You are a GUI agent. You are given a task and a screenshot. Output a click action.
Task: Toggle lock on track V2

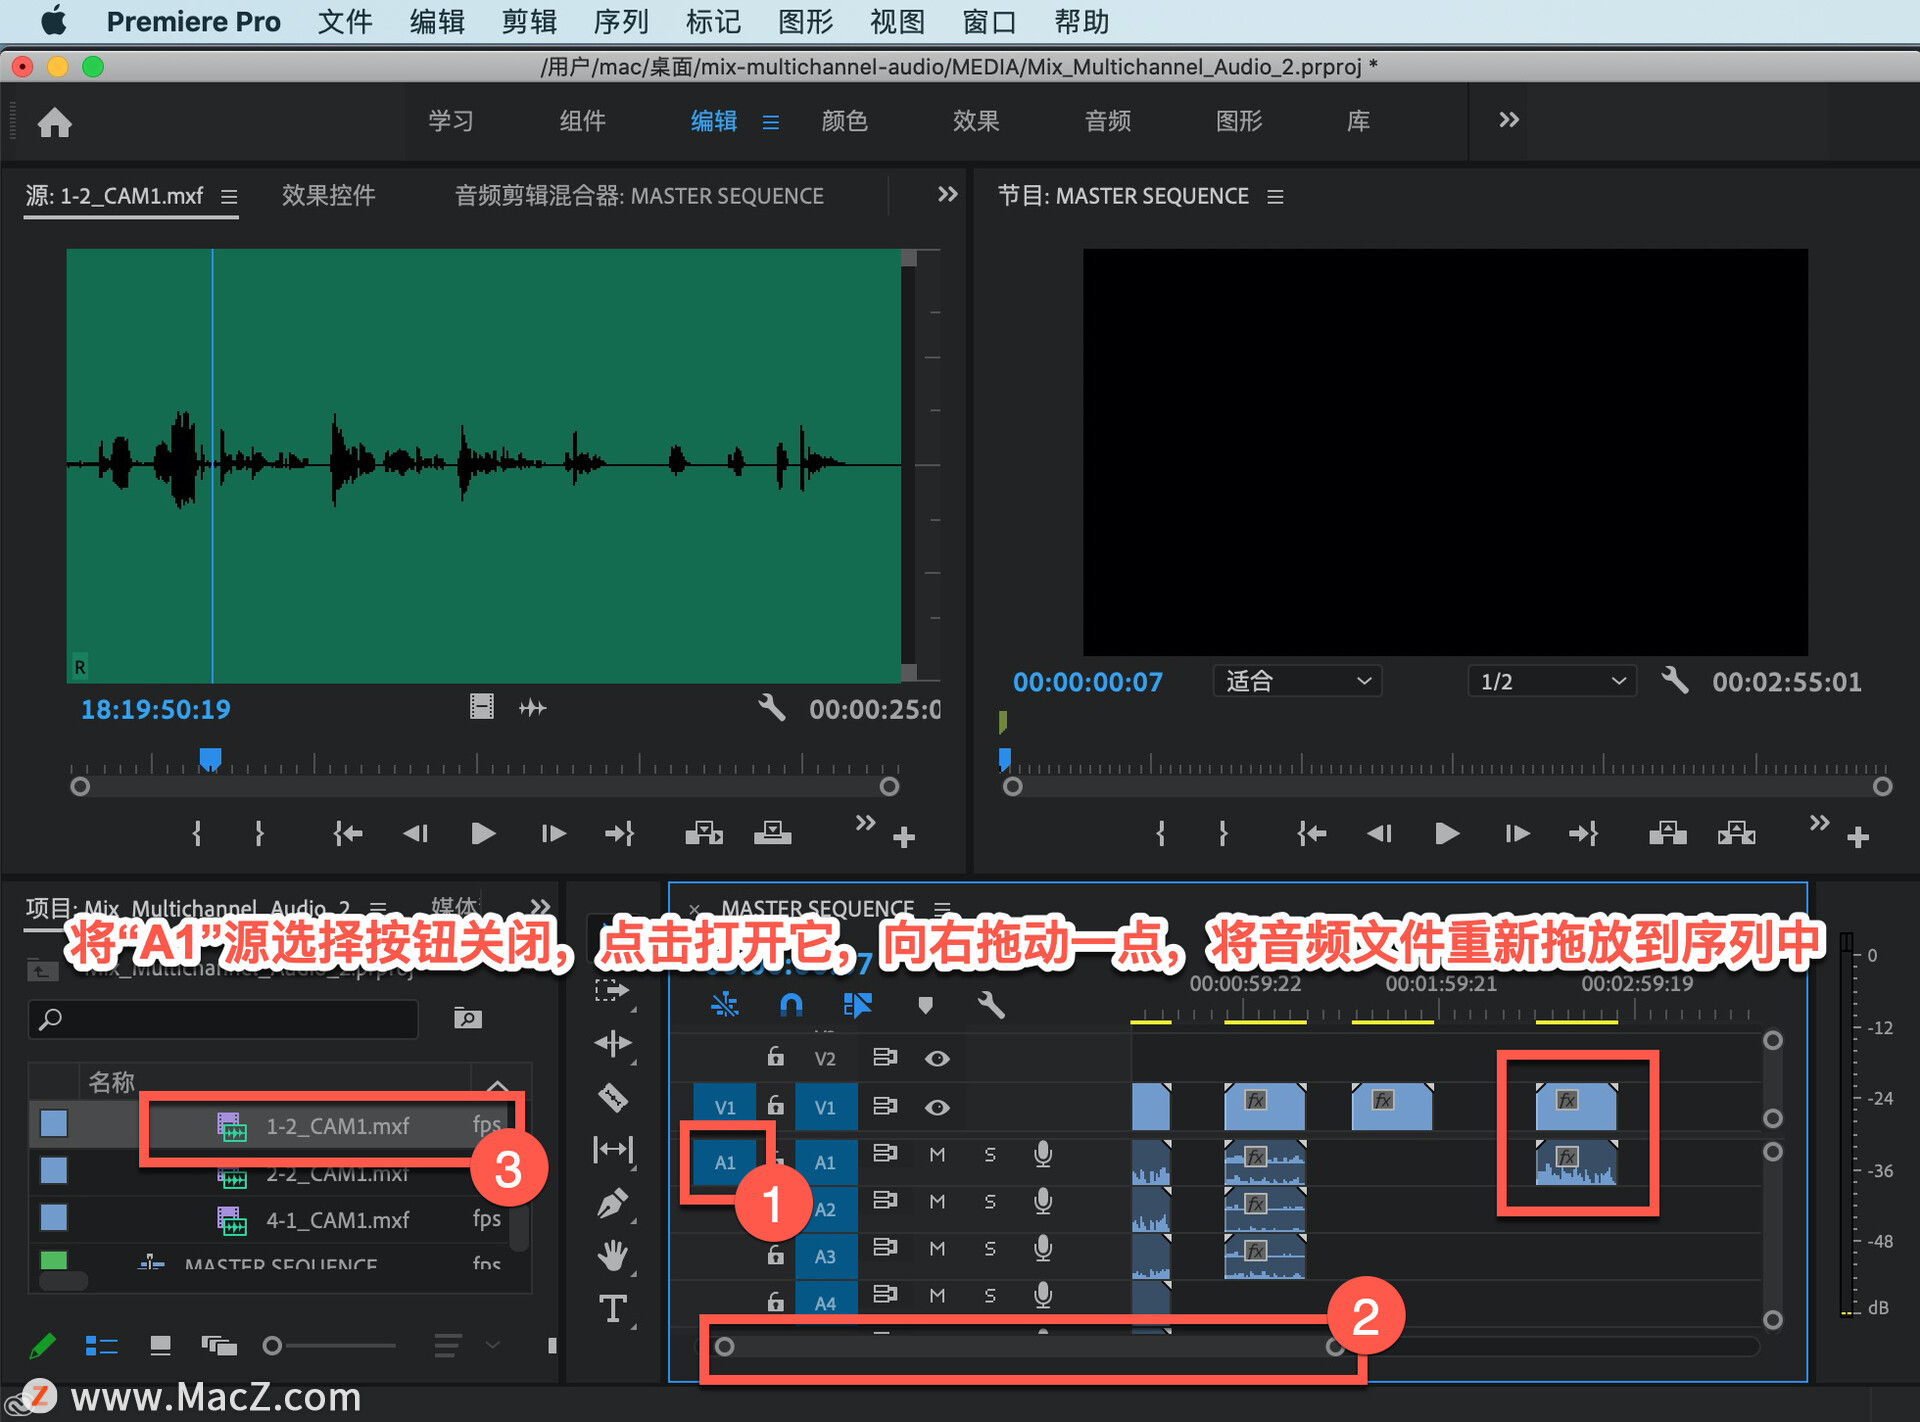point(775,1057)
